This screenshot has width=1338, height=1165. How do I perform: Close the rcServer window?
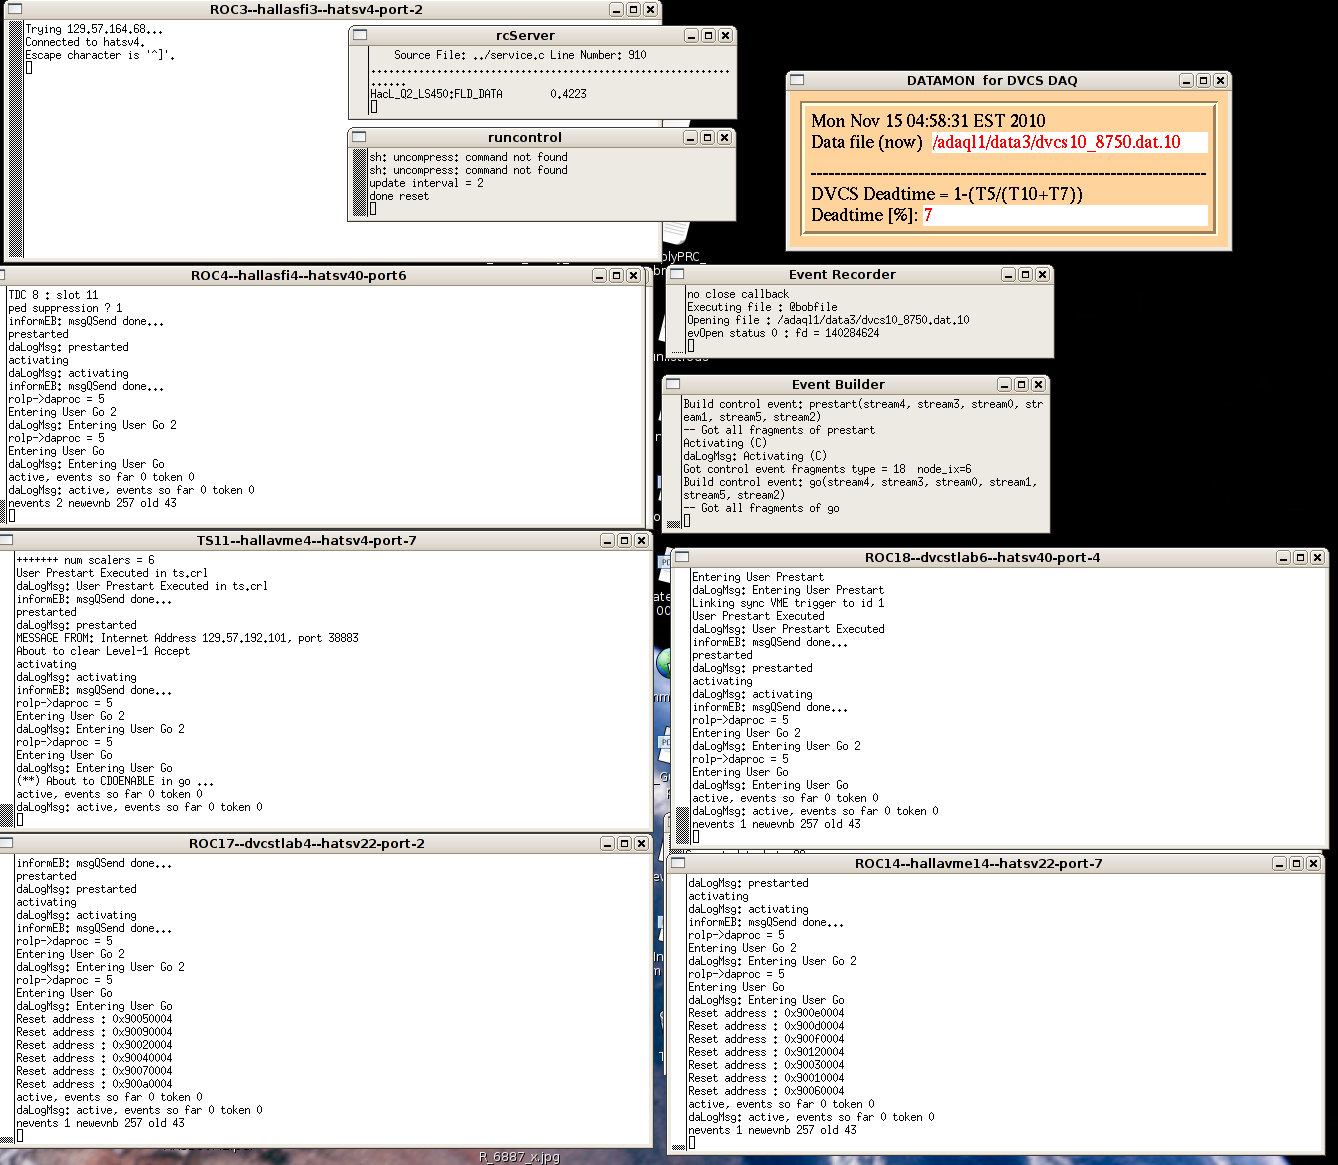pyautogui.click(x=725, y=35)
